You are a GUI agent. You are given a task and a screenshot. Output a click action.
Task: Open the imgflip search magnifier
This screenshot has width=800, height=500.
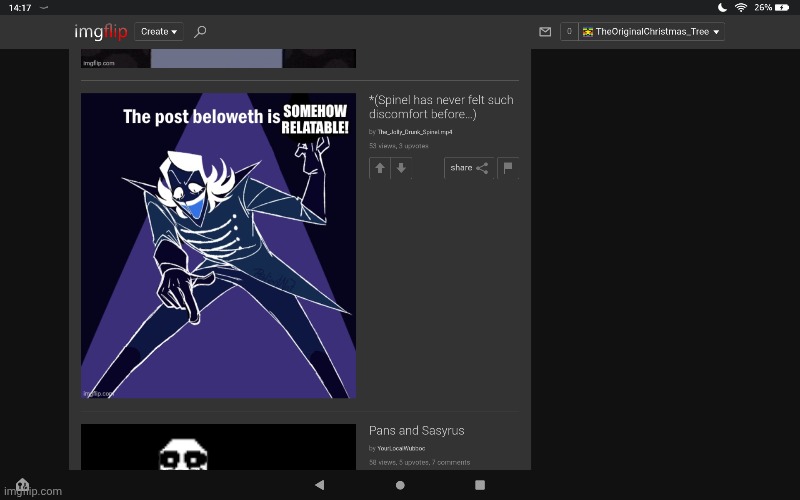pos(200,32)
